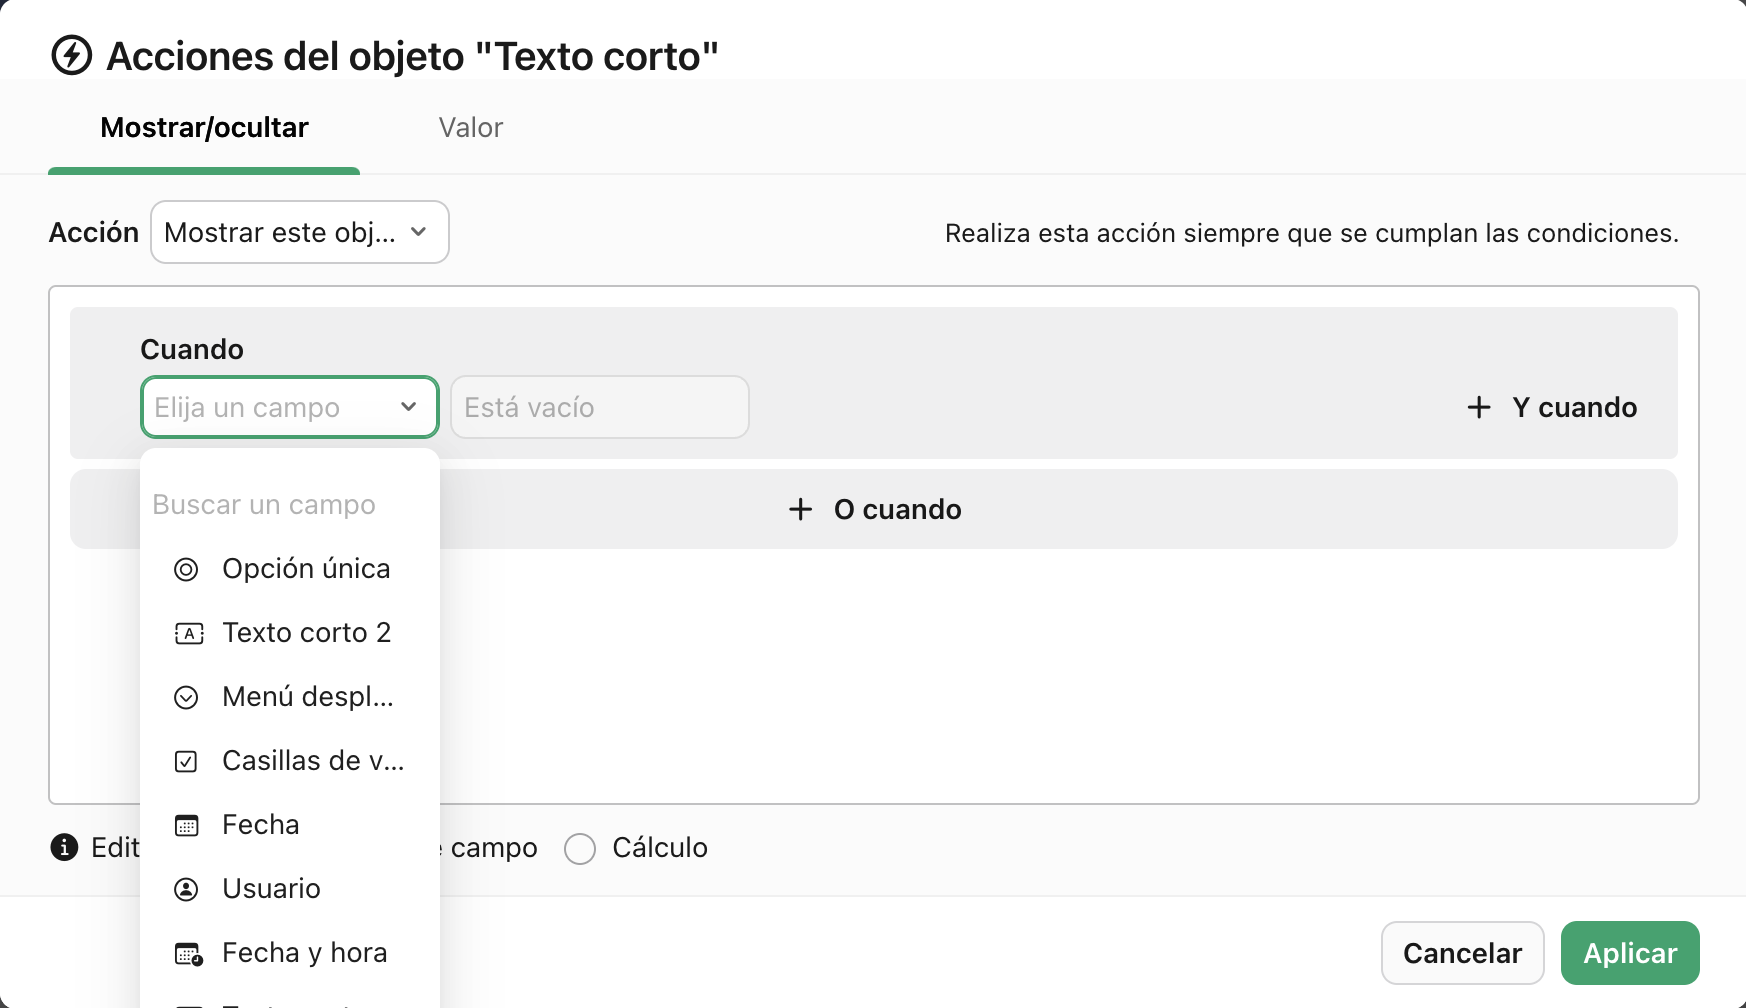Select the Usuario field option
1746x1008 pixels.
(x=271, y=889)
